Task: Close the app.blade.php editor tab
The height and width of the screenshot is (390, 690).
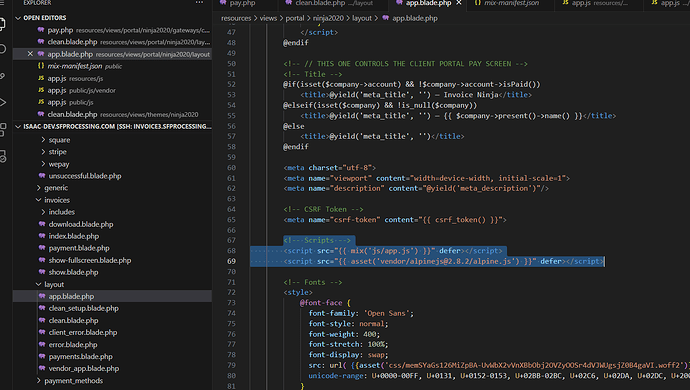Action: coord(459,3)
